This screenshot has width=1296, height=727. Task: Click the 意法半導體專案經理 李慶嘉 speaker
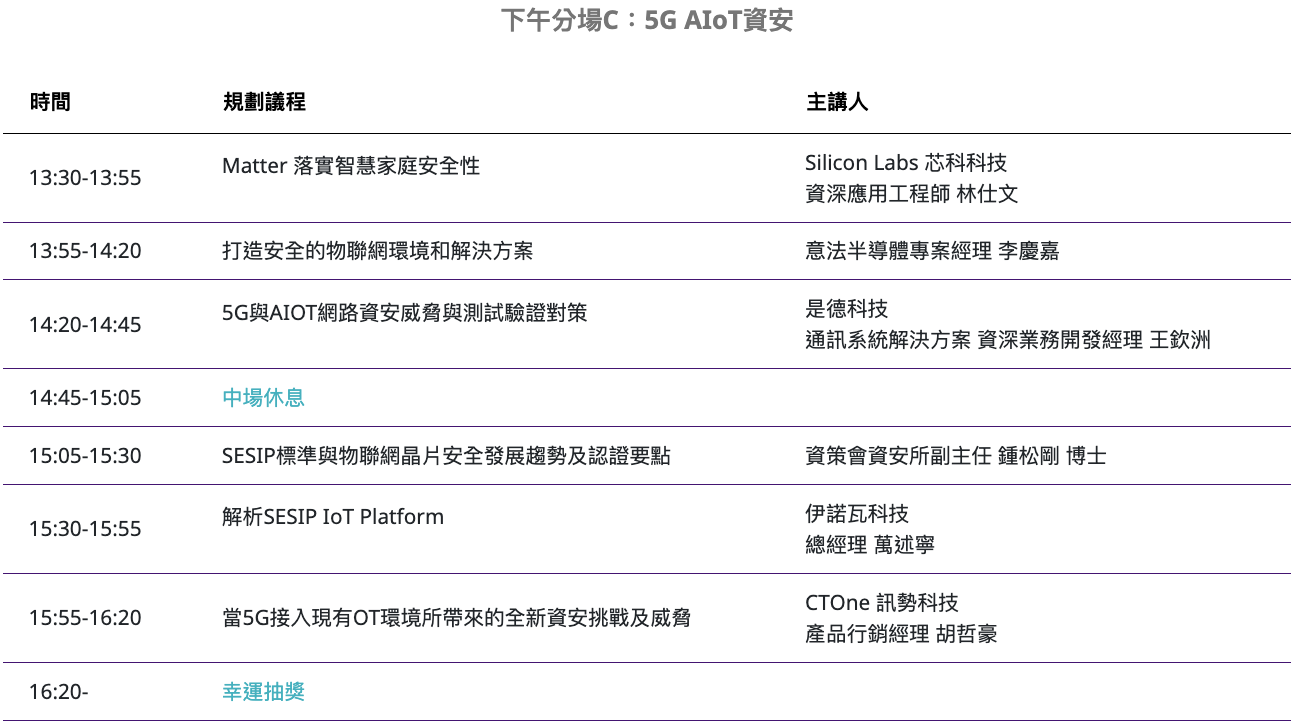pyautogui.click(x=931, y=251)
